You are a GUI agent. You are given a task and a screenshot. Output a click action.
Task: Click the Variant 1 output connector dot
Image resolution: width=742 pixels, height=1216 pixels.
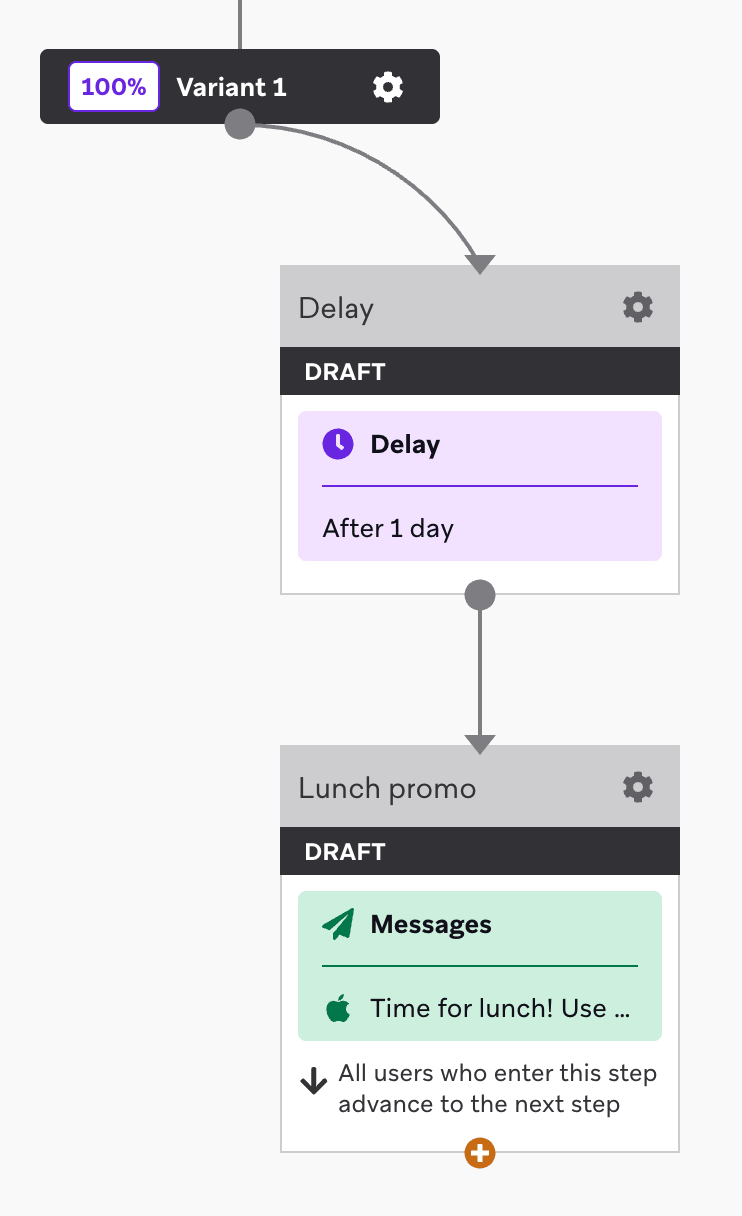pos(240,124)
